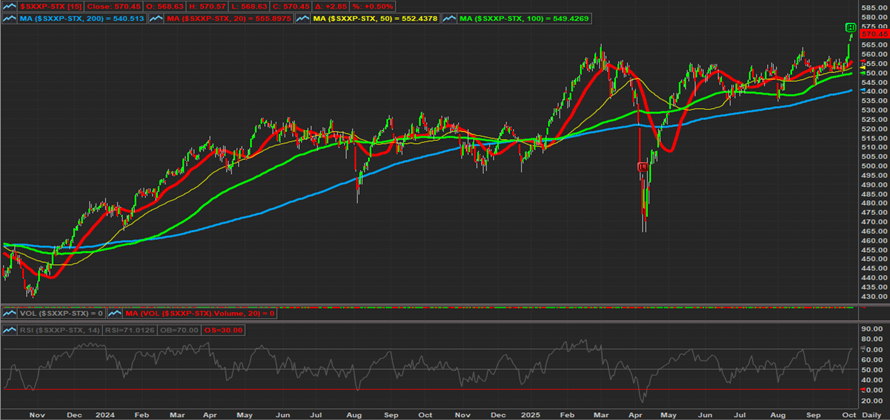890x420 pixels.
Task: Click the red low marker at April's bottom
Action: [x=641, y=166]
